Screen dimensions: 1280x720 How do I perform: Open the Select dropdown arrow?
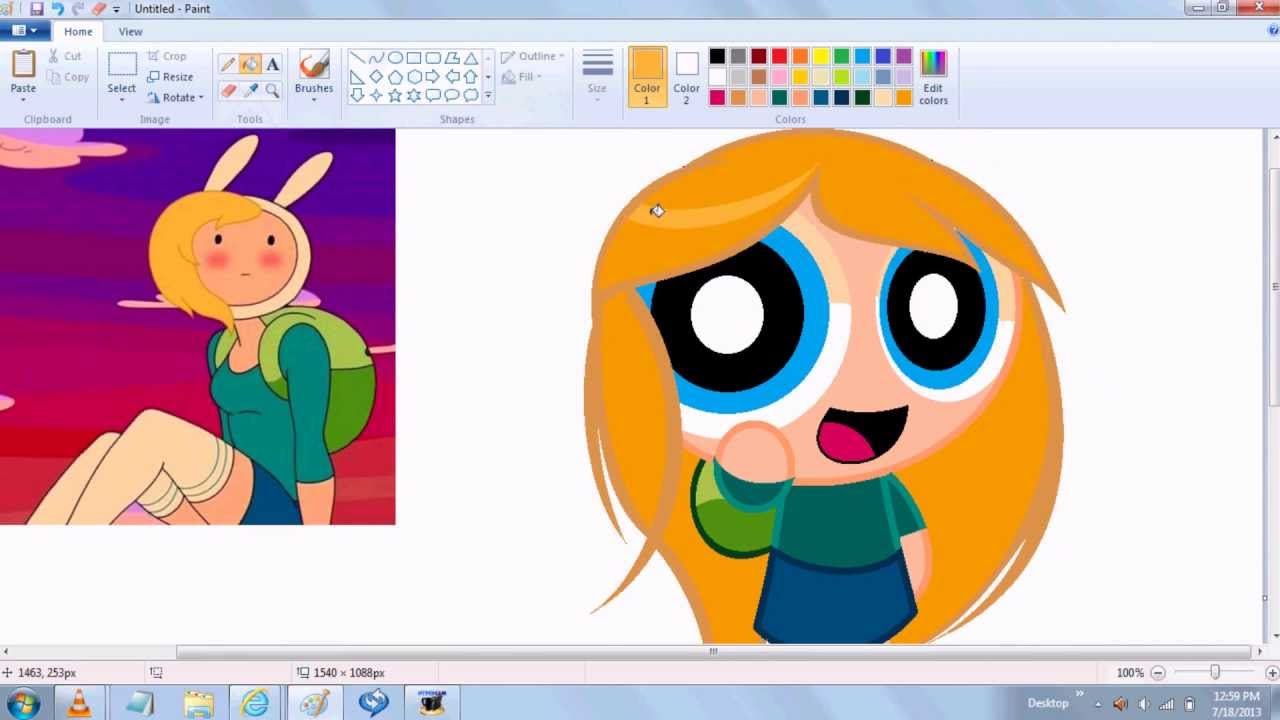coord(122,100)
